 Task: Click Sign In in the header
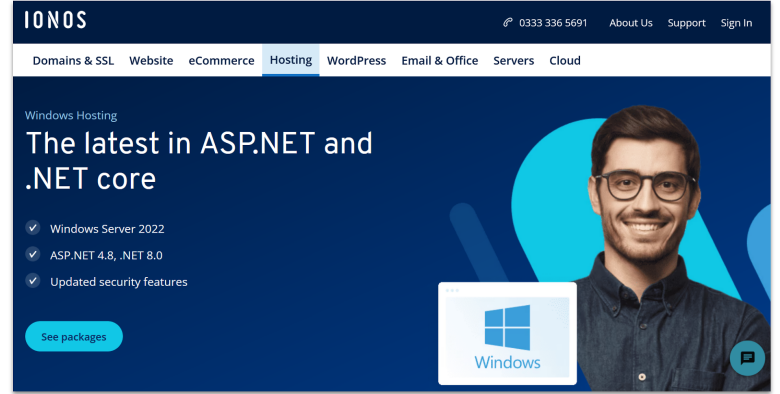[736, 23]
